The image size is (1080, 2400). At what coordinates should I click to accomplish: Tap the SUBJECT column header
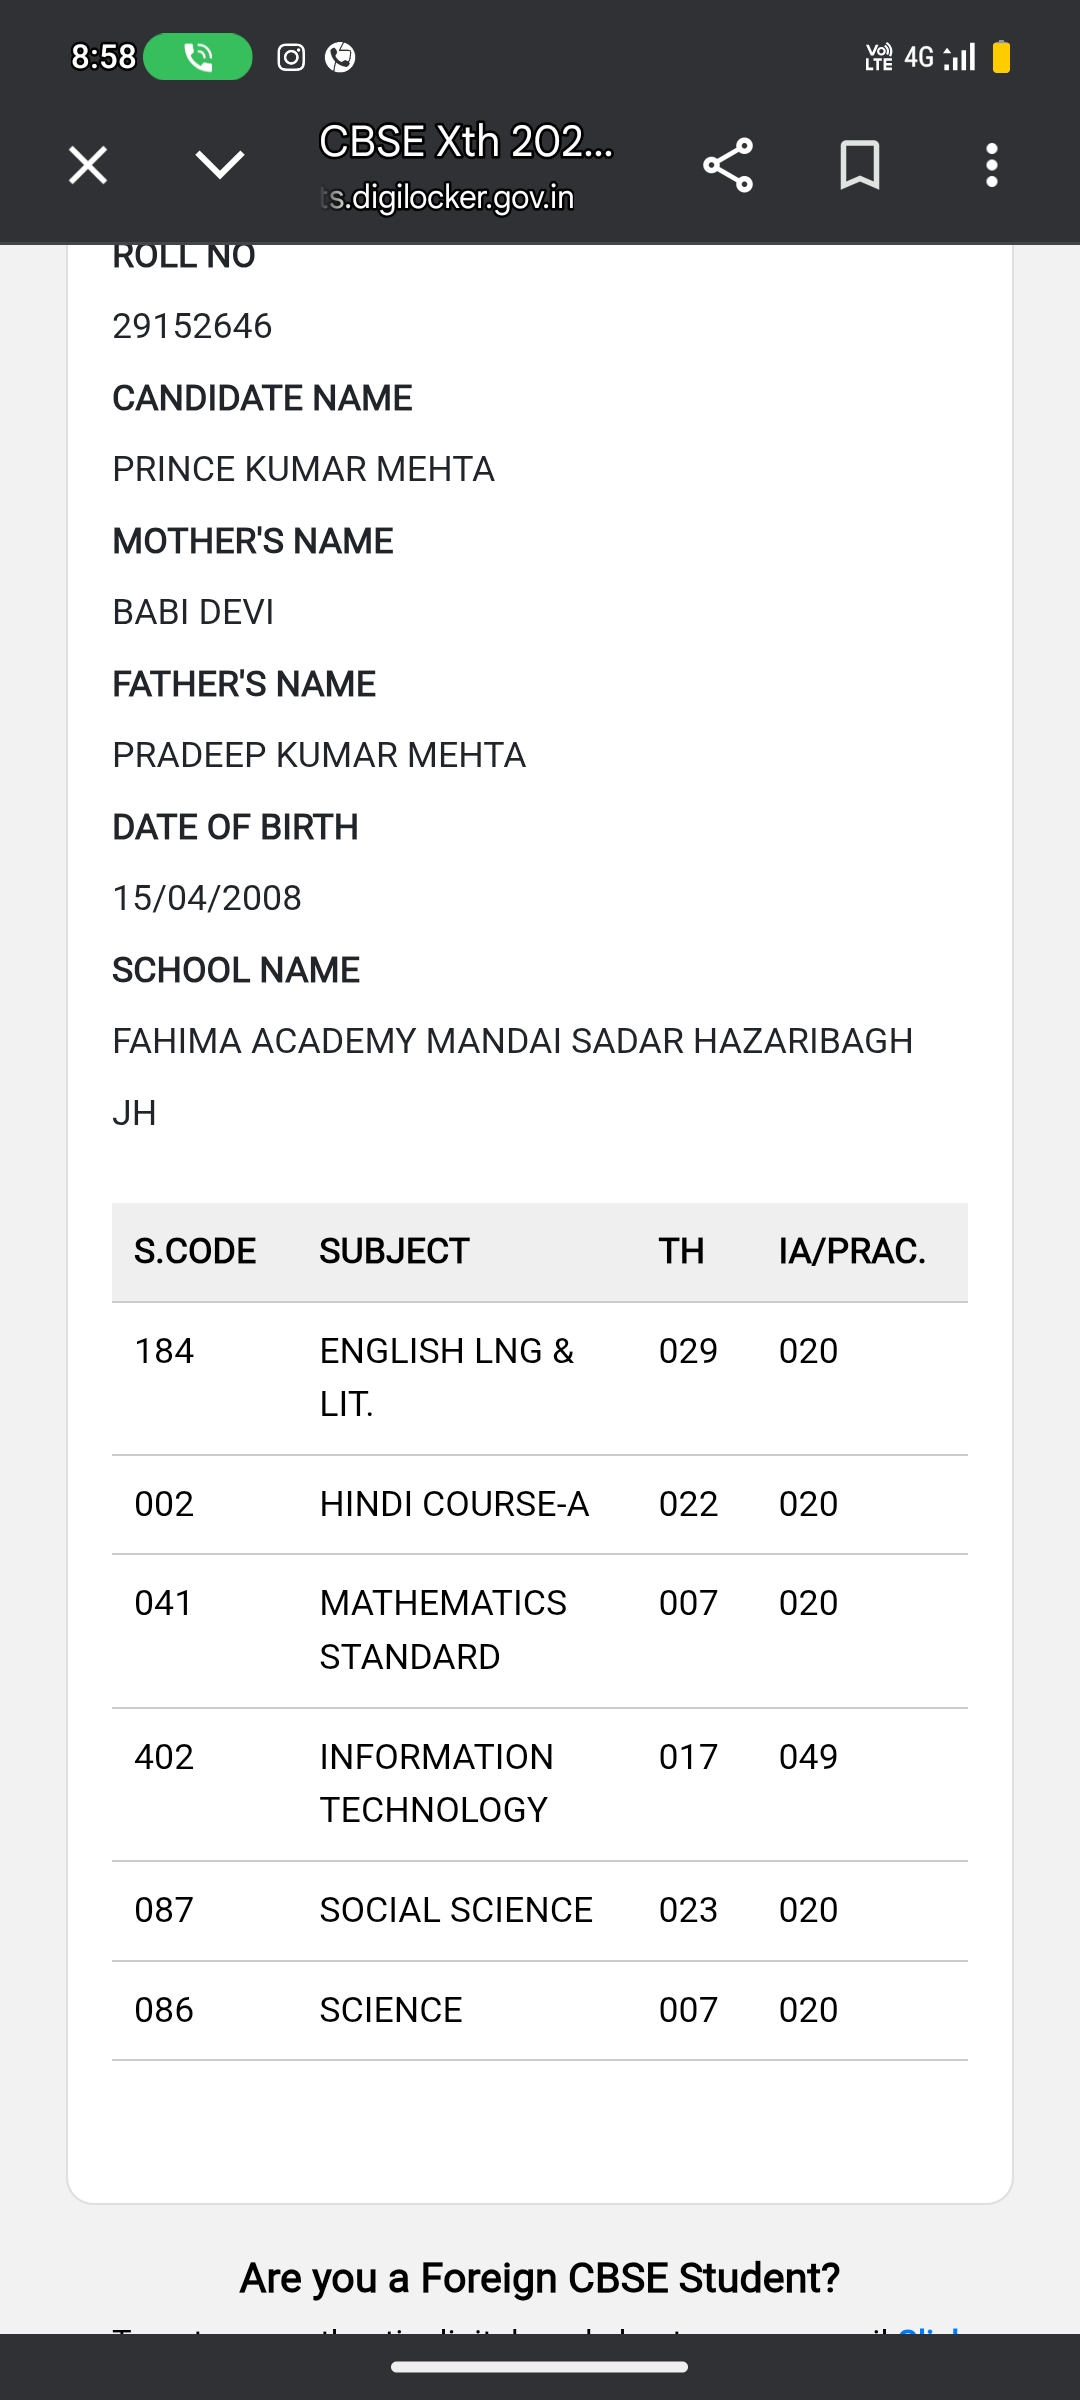(394, 1251)
